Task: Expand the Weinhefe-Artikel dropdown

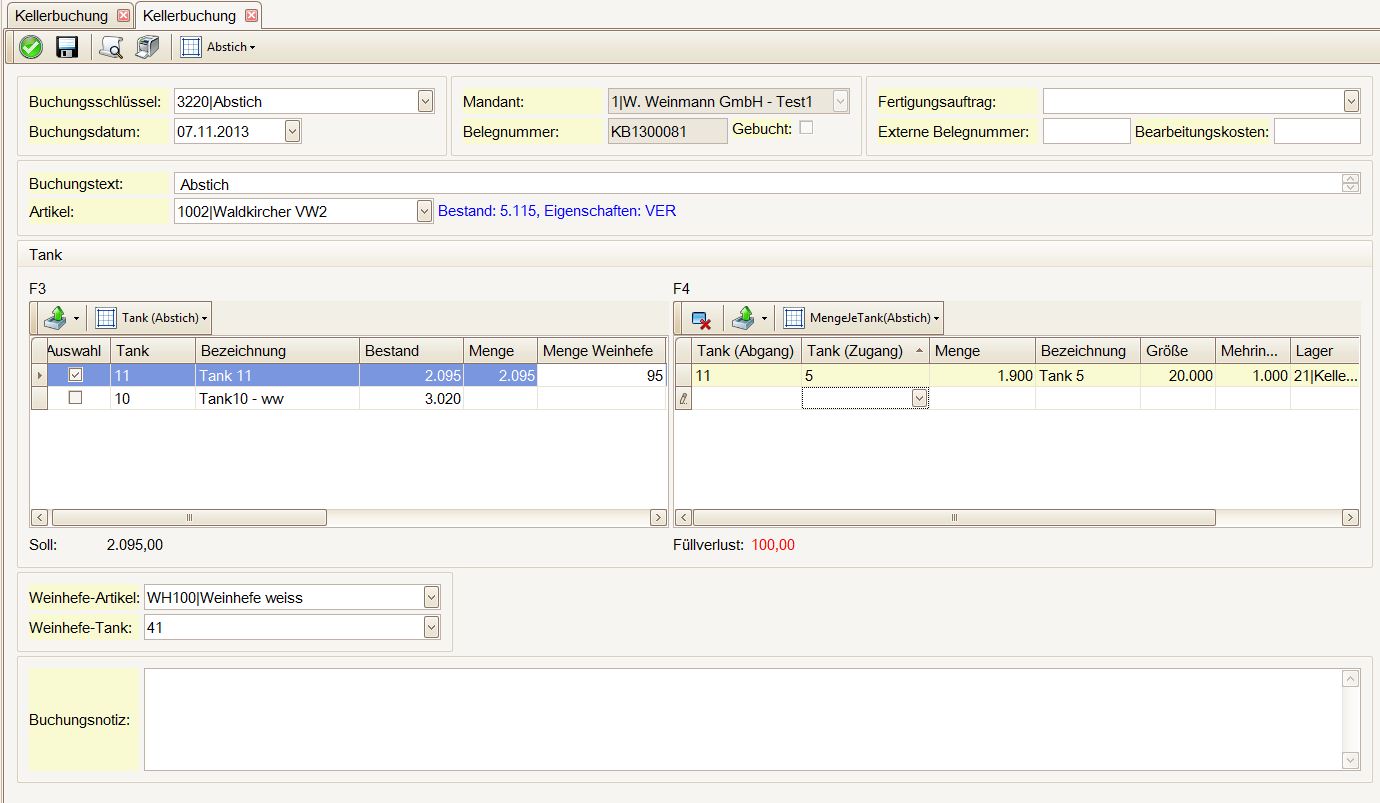Action: pos(431,598)
